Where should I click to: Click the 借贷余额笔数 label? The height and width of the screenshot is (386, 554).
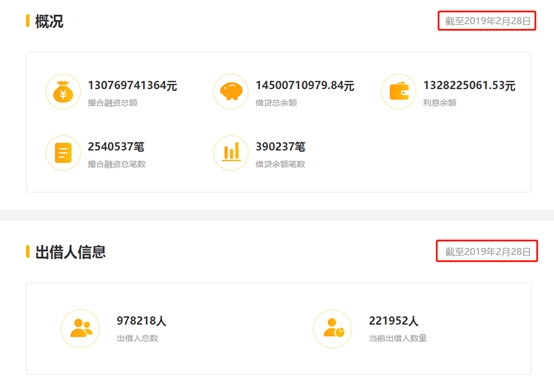280,164
